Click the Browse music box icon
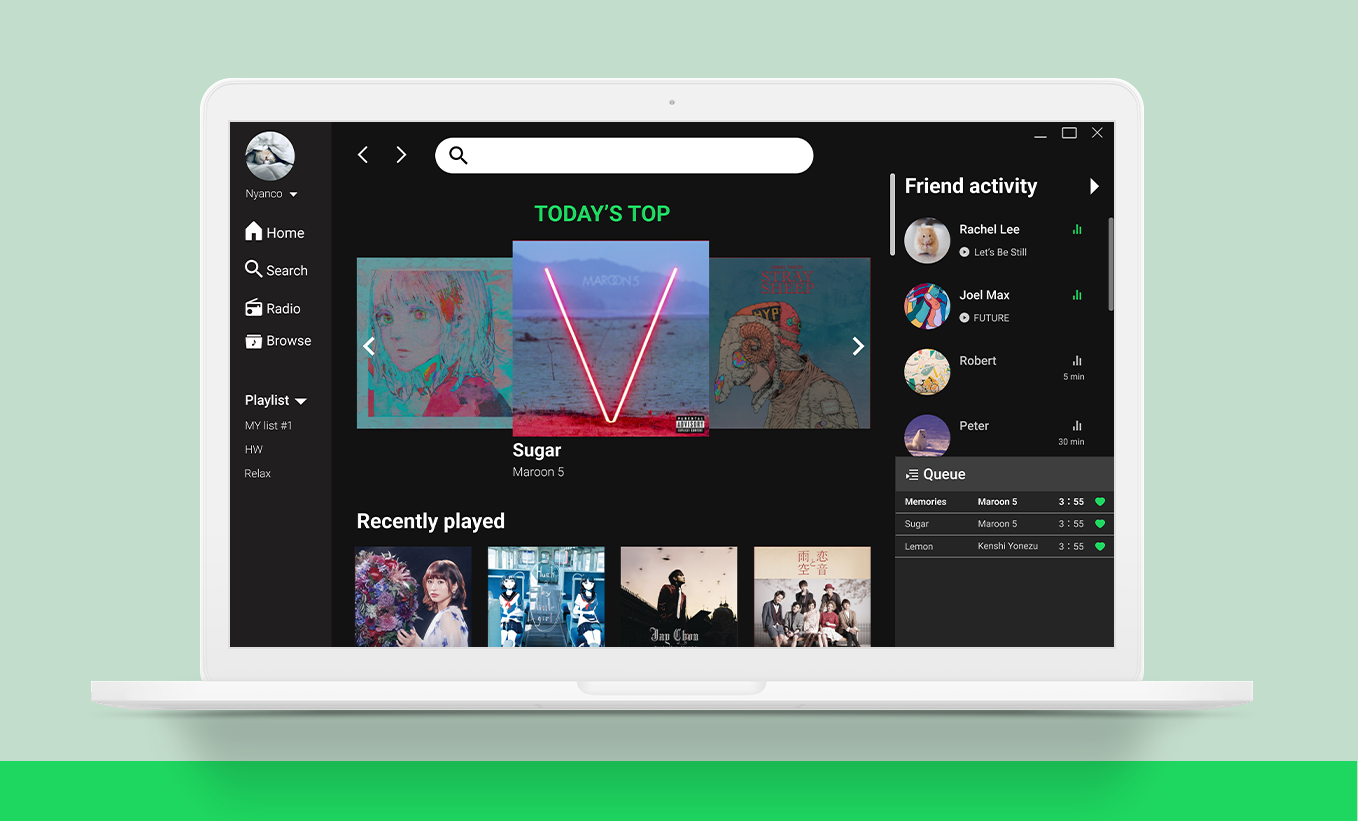 [x=254, y=341]
